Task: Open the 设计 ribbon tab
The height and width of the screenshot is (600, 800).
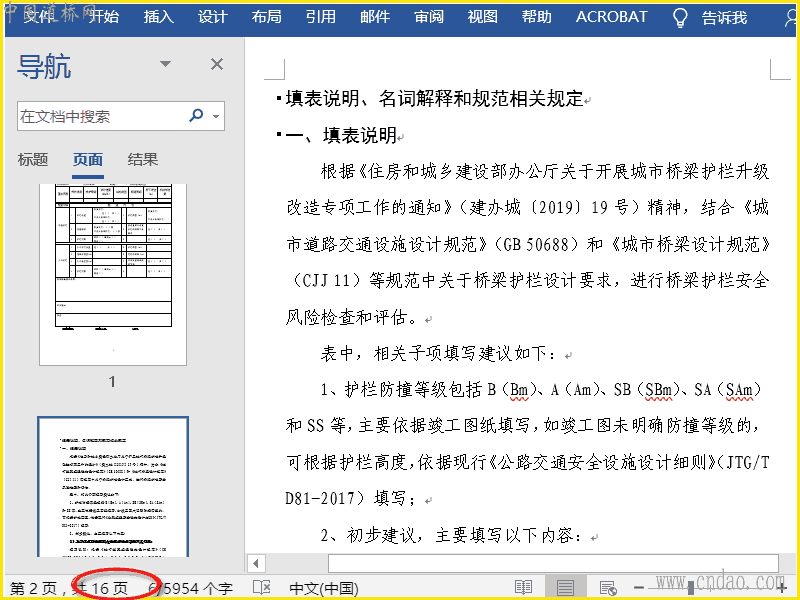Action: 212,17
